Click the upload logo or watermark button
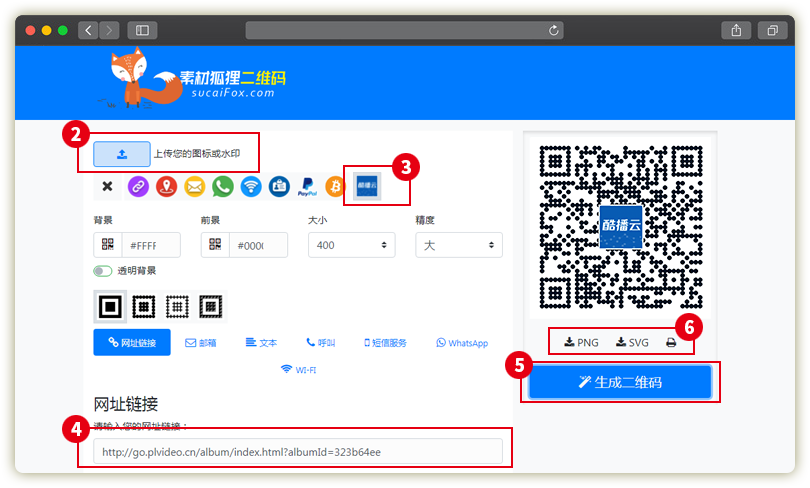The width and height of the screenshot is (810, 488). point(122,154)
